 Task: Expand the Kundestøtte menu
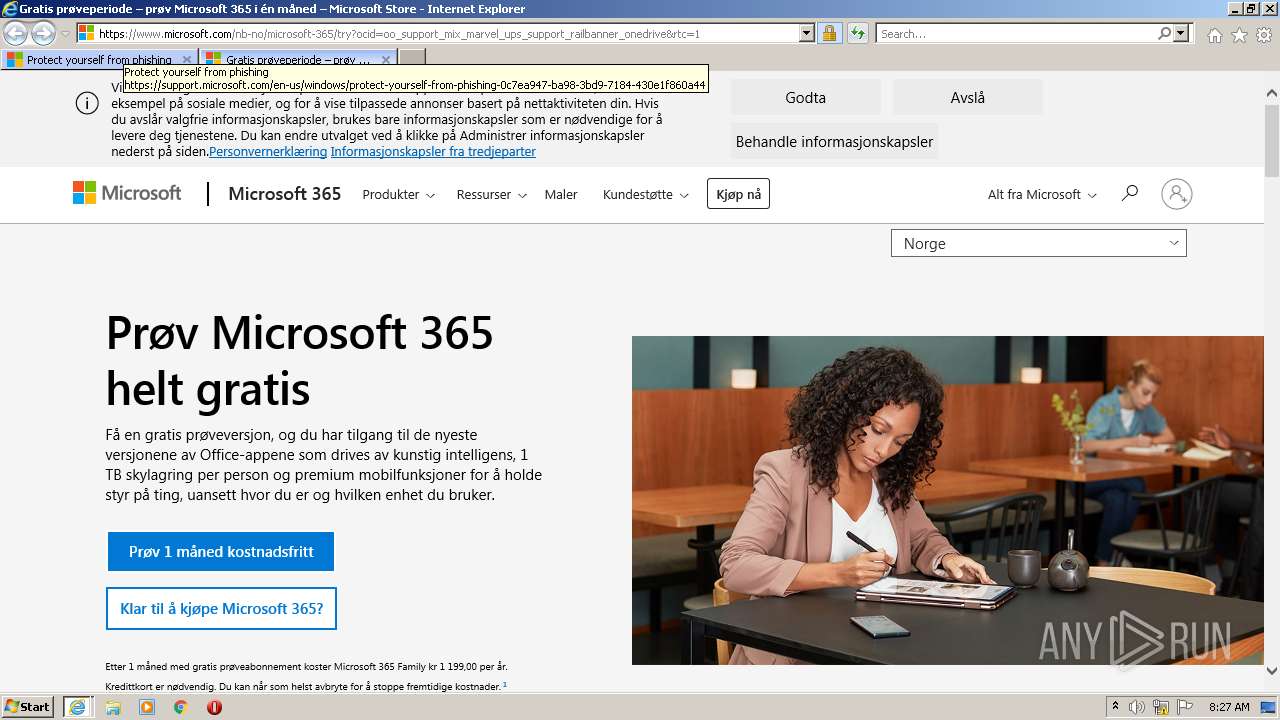(x=645, y=194)
